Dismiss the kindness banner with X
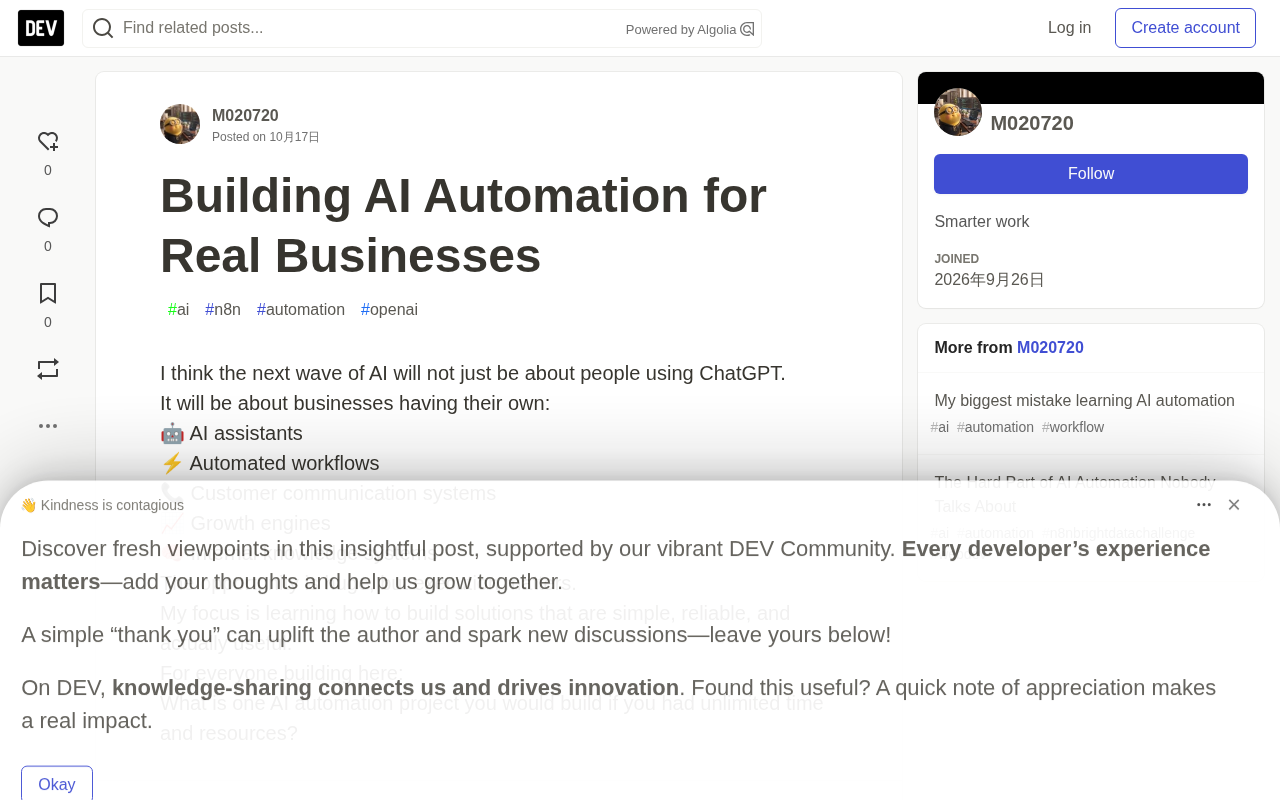Screen dimensions: 1280x800 click(x=1234, y=505)
